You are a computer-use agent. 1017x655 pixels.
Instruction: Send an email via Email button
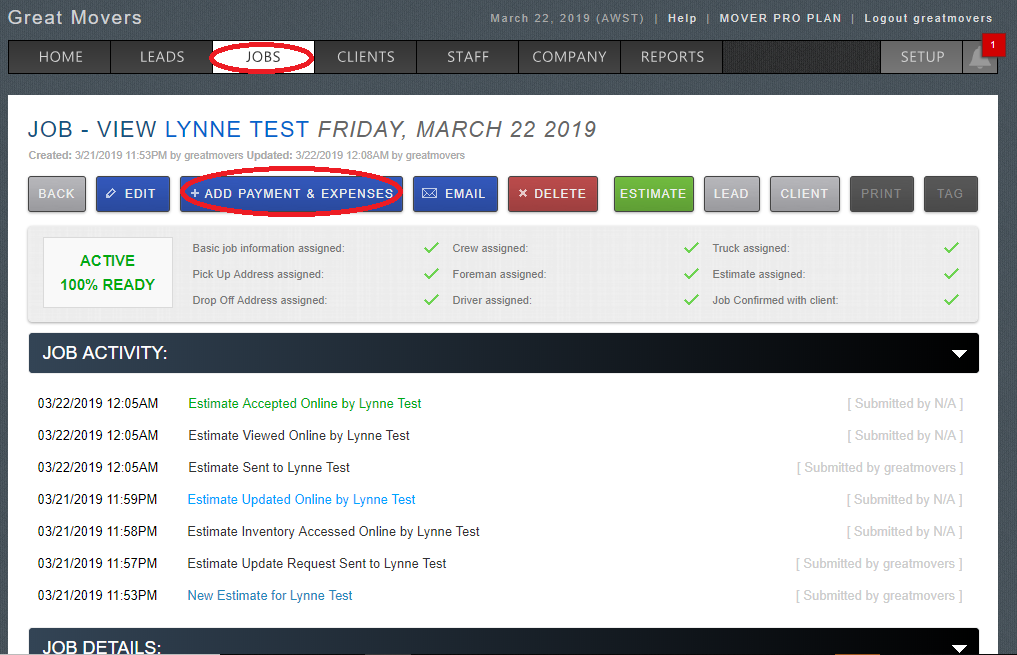[454, 194]
